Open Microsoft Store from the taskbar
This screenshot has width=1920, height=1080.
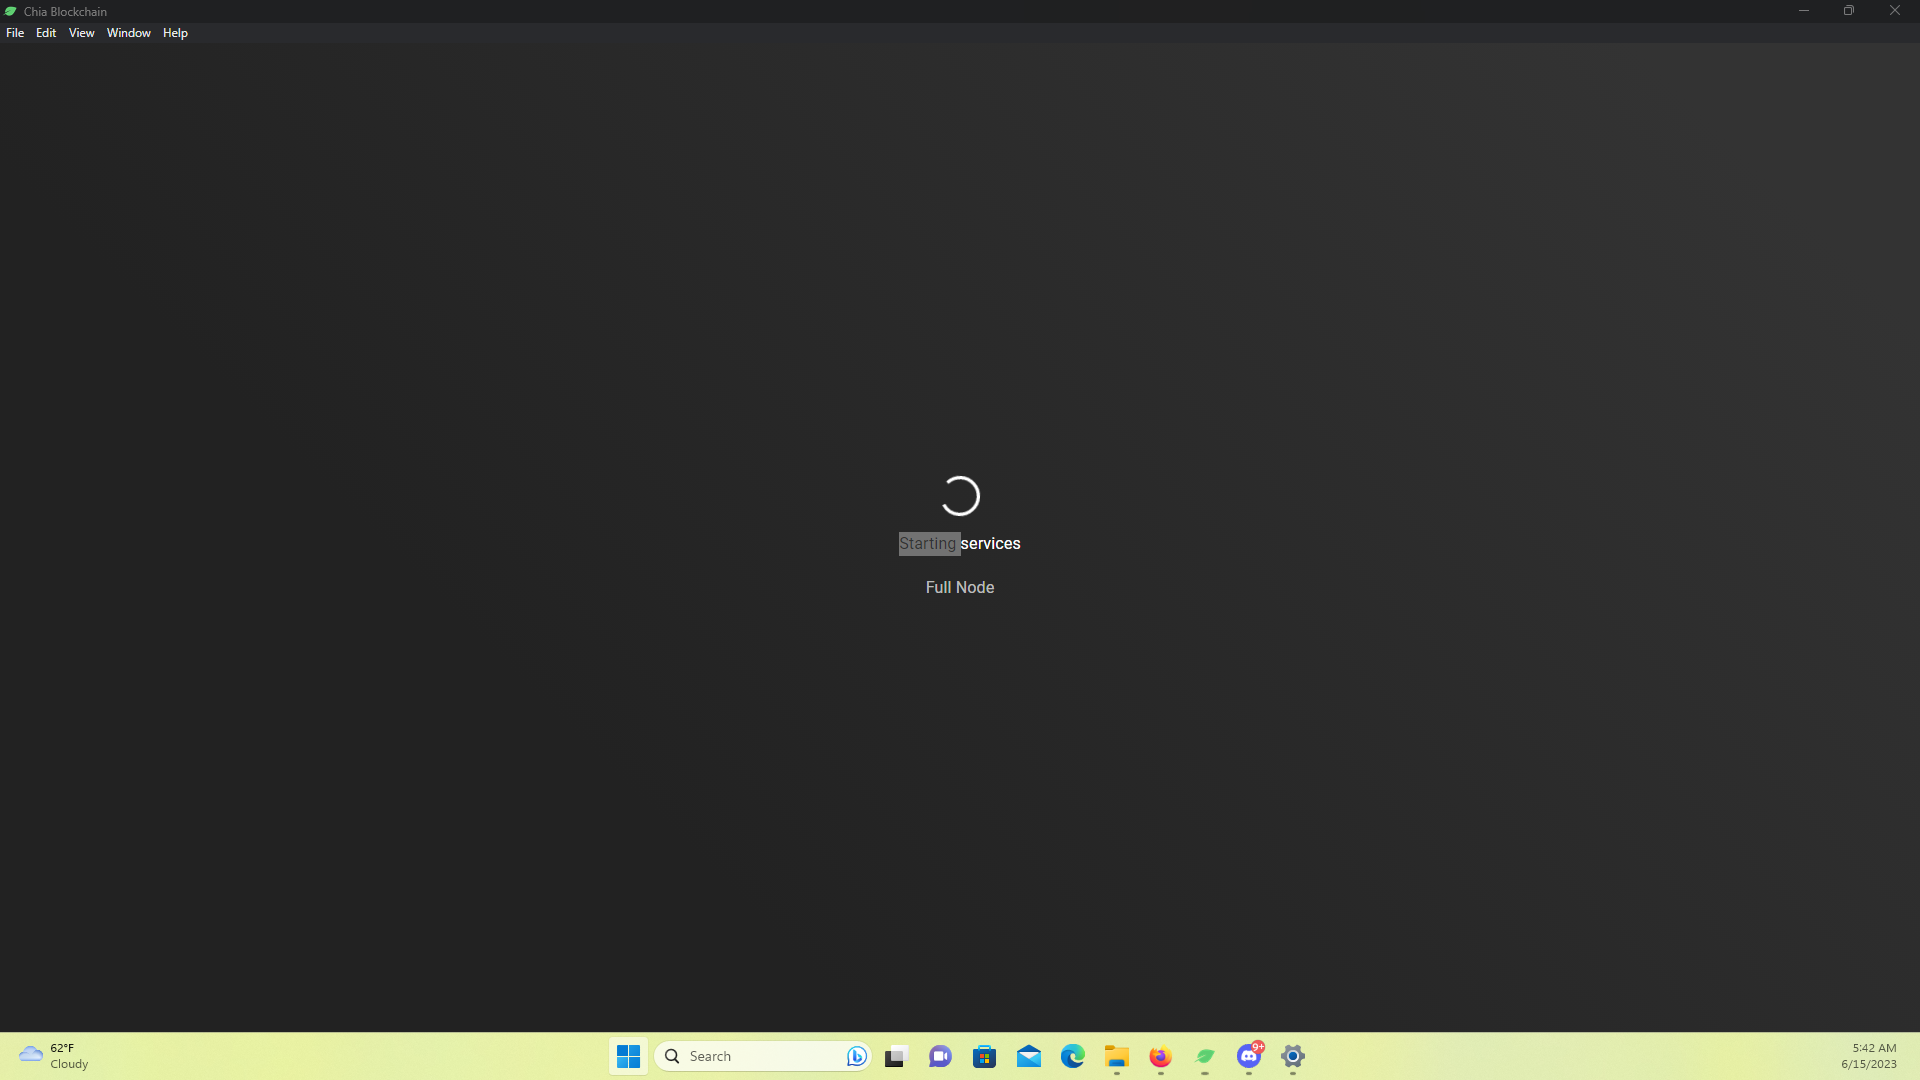tap(984, 1056)
